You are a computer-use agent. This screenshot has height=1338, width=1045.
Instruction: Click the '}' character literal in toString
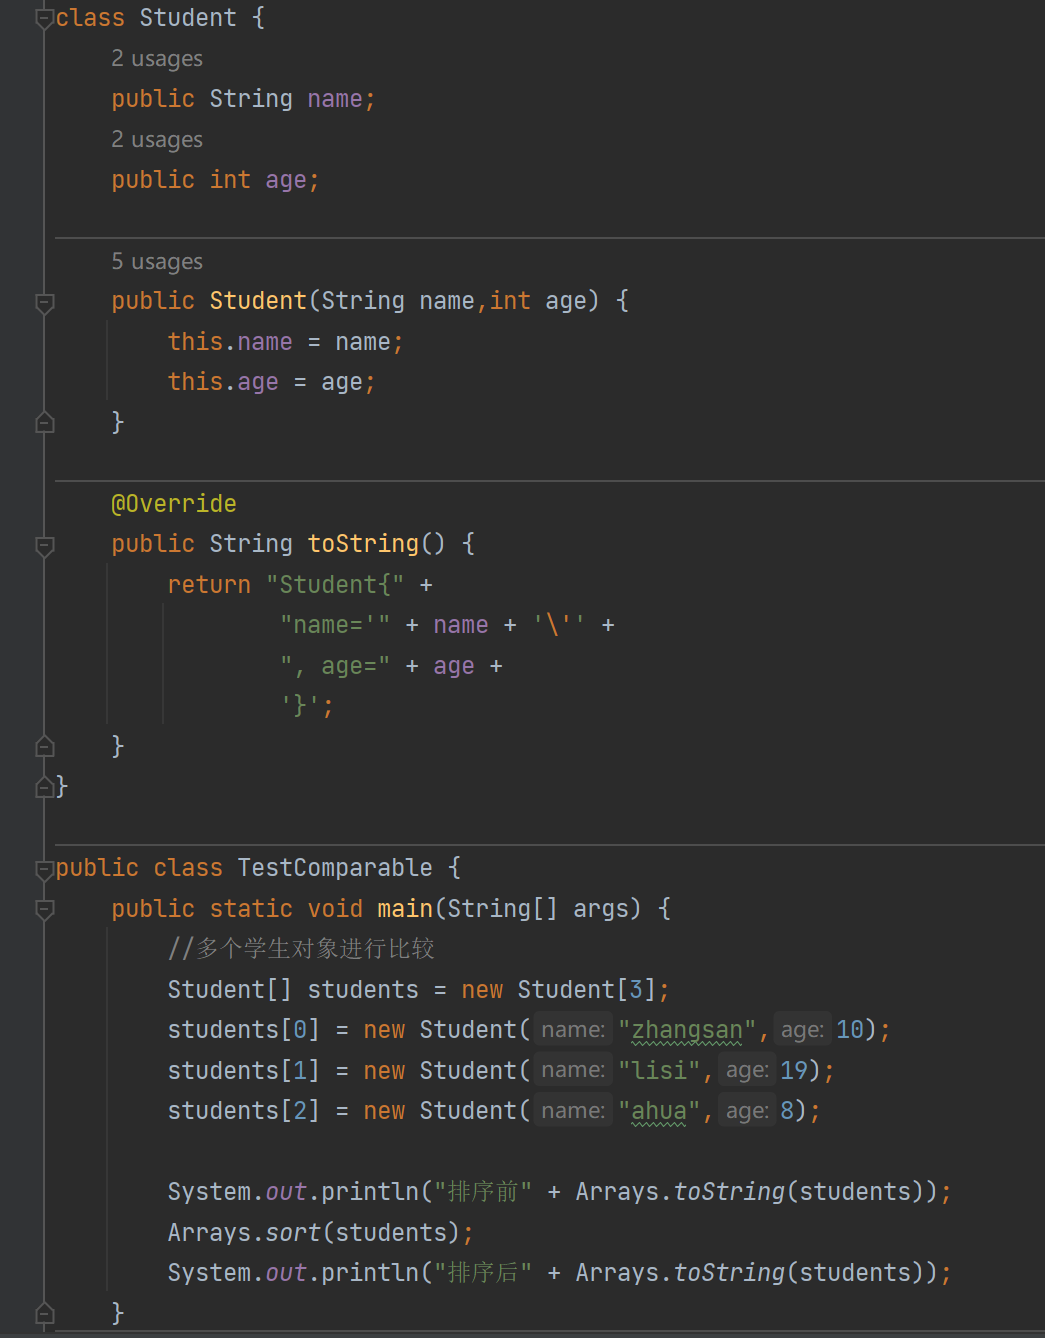coord(300,706)
